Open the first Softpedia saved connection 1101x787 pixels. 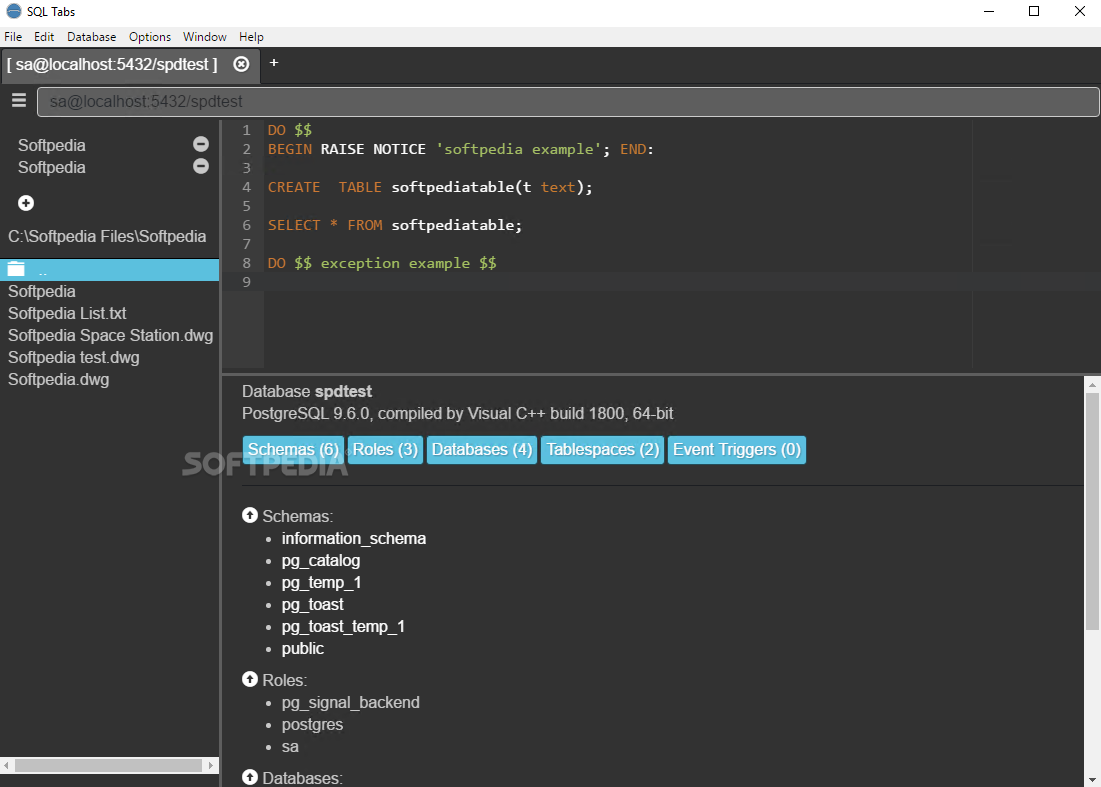click(x=52, y=145)
